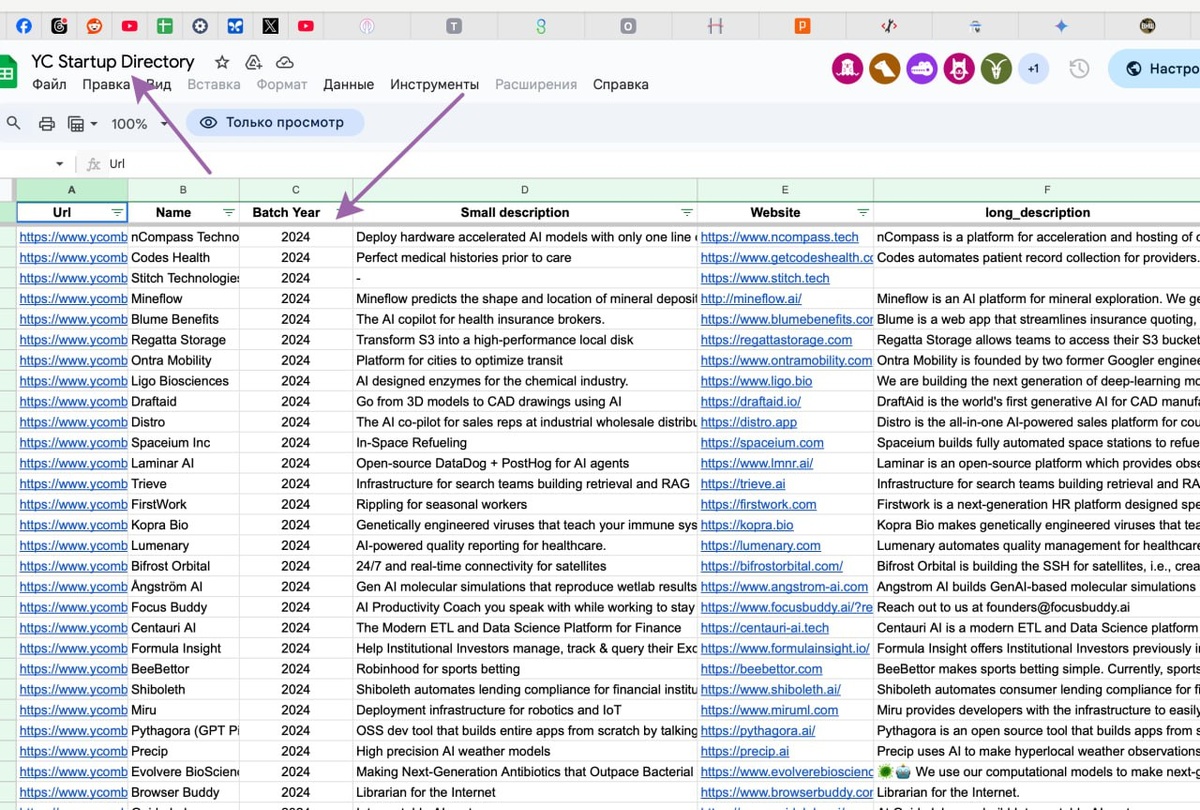Open the Правка menu
Image resolution: width=1200 pixels, height=810 pixels.
pyautogui.click(x=107, y=85)
